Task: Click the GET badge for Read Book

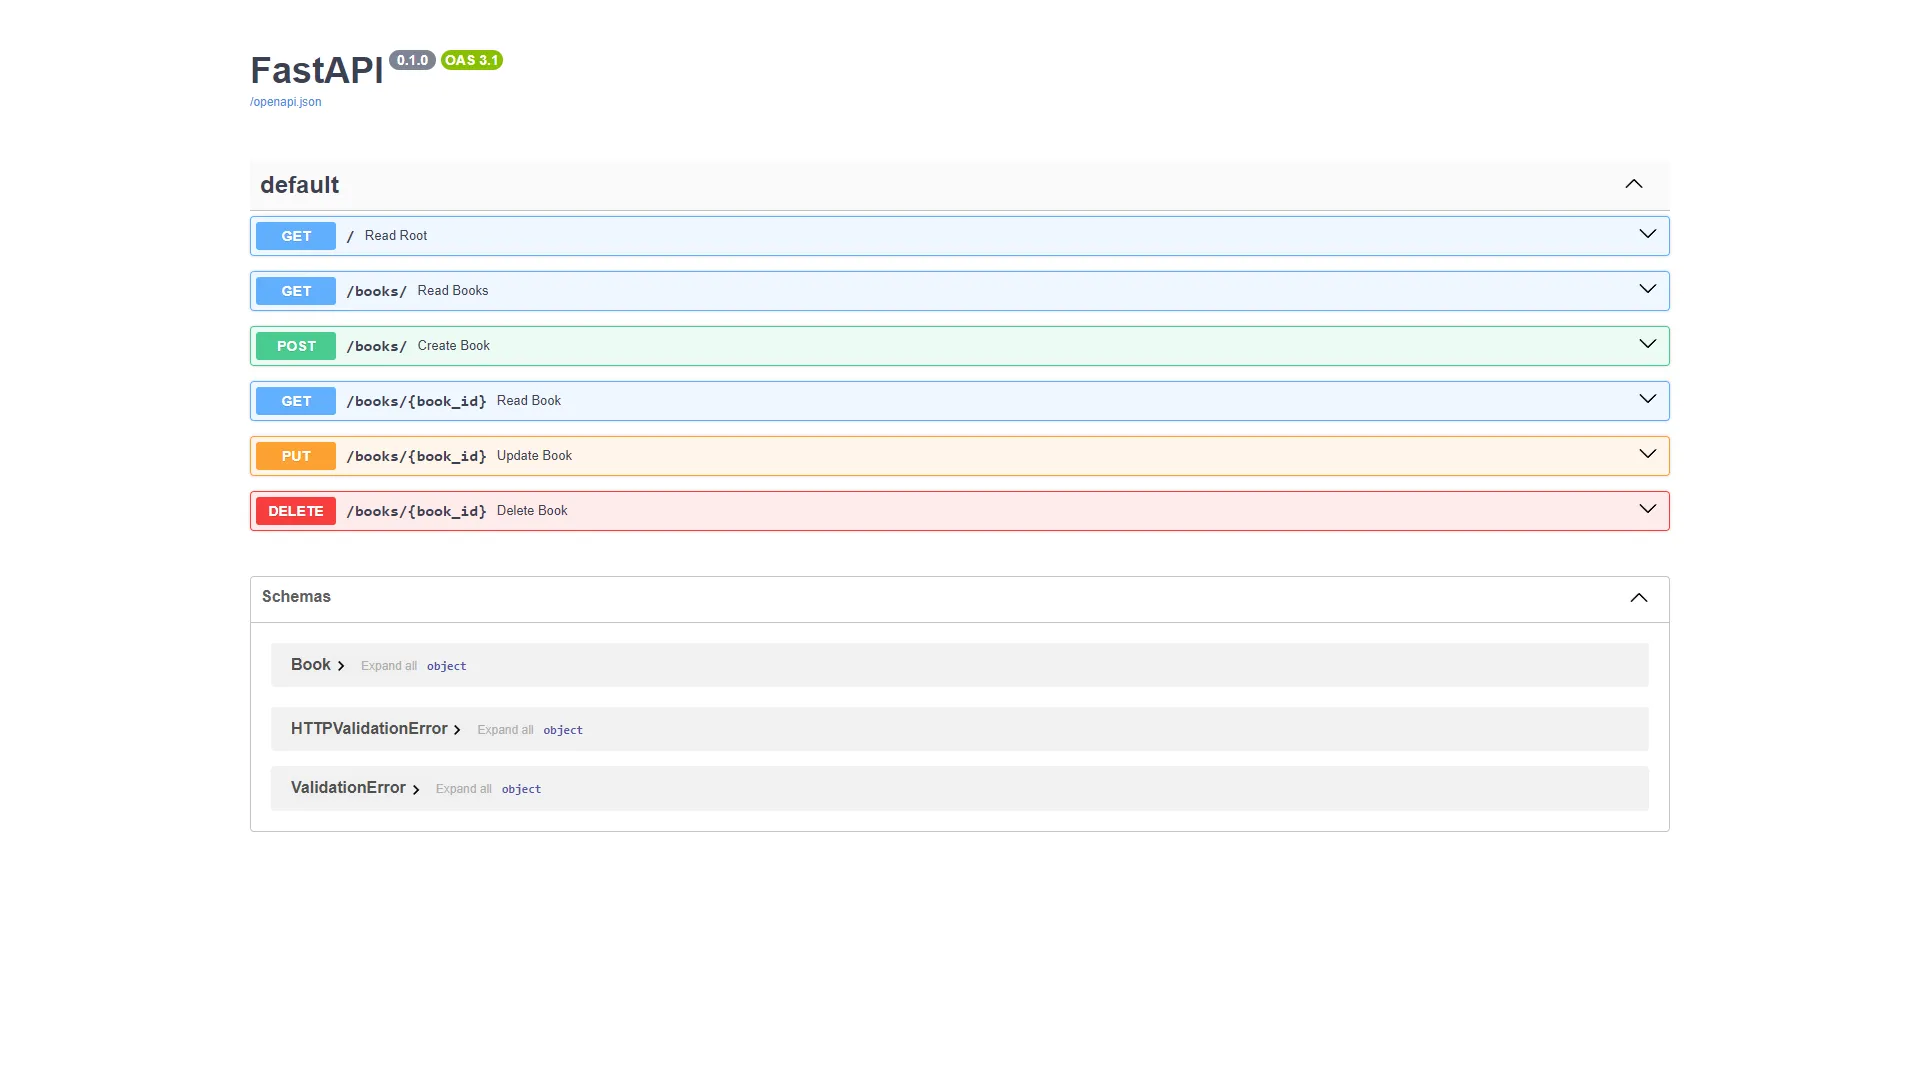Action: click(x=296, y=401)
